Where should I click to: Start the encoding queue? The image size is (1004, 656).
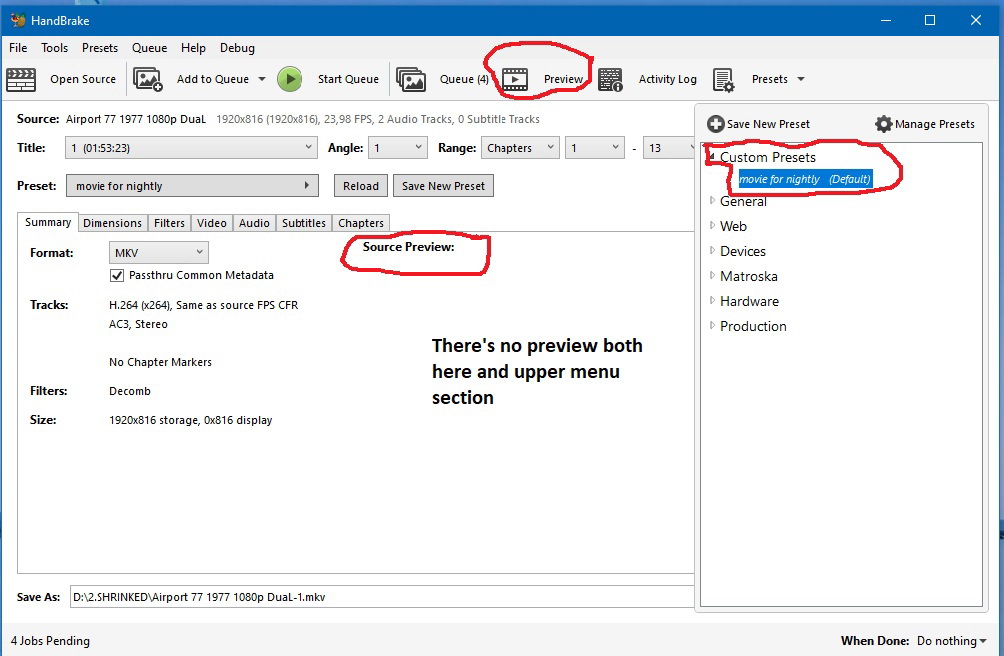(290, 79)
